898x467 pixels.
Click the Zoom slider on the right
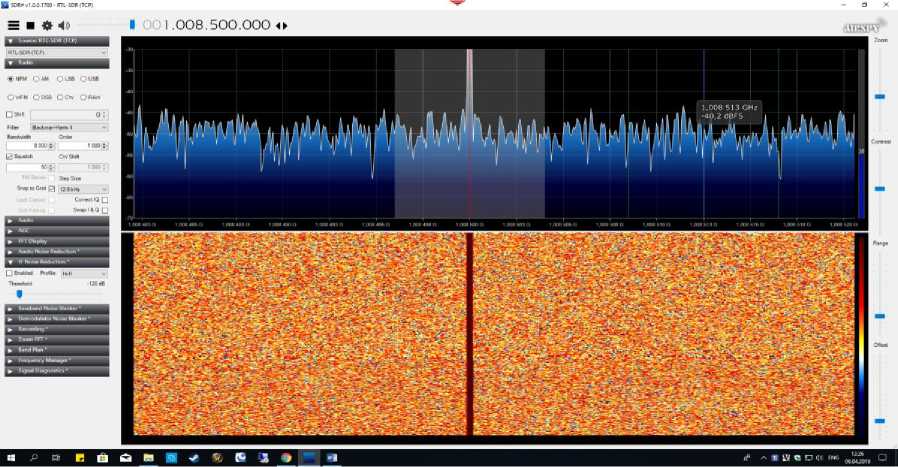point(880,96)
